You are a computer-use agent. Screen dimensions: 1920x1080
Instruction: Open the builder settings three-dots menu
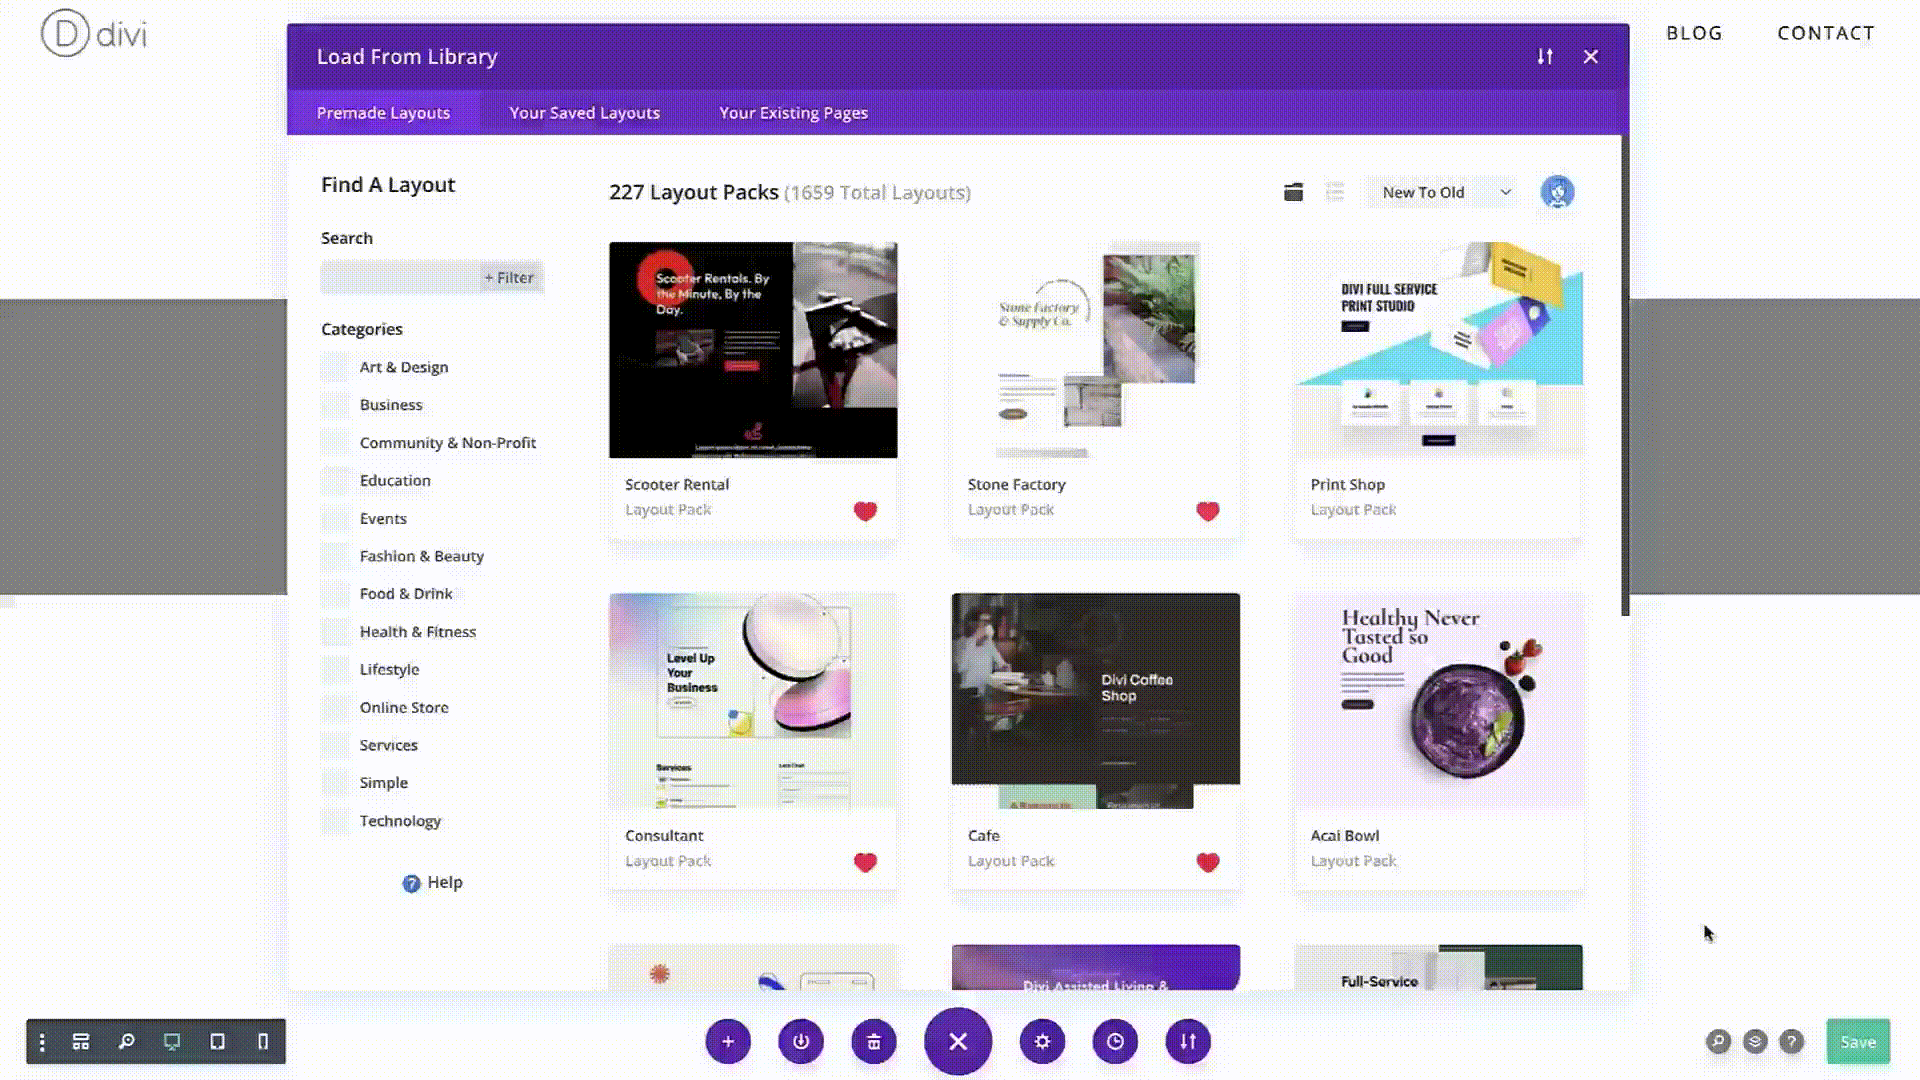pyautogui.click(x=42, y=1042)
